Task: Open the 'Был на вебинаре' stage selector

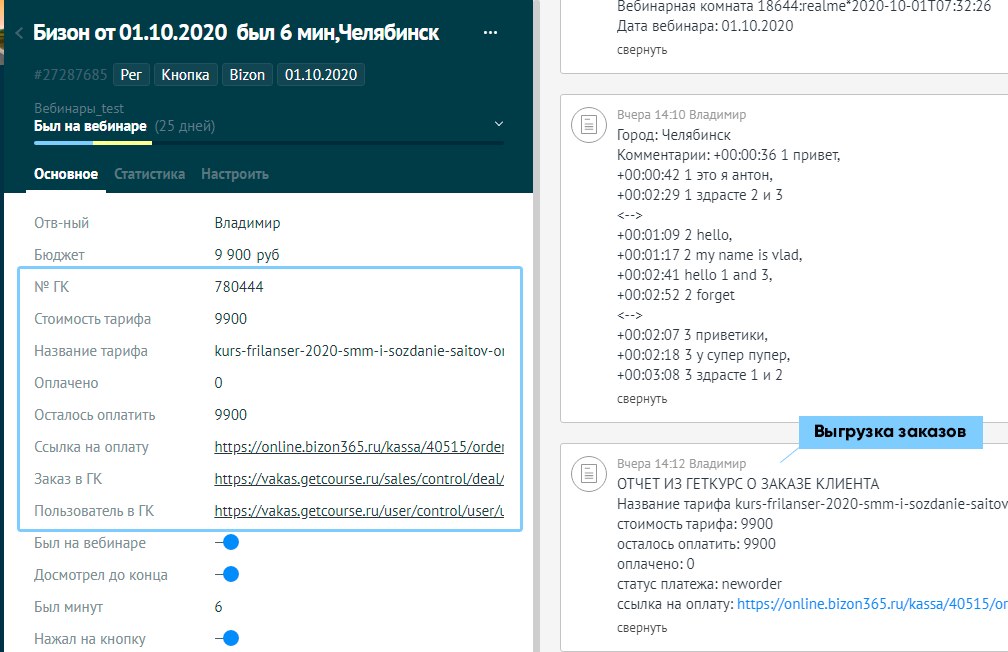Action: coord(91,126)
